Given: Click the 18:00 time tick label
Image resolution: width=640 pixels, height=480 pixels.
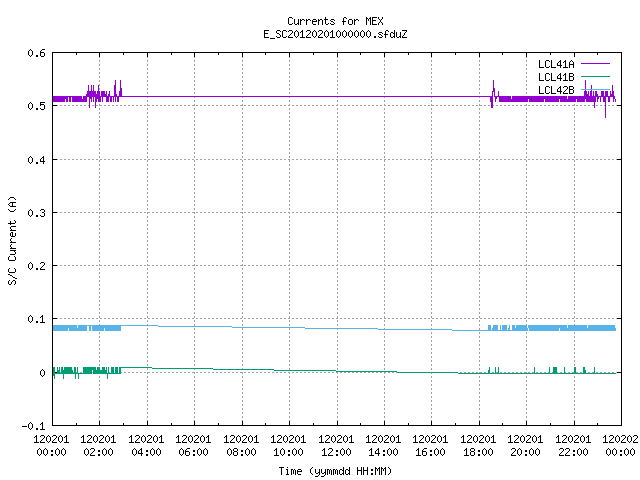Looking at the screenshot, I should pos(478,452).
